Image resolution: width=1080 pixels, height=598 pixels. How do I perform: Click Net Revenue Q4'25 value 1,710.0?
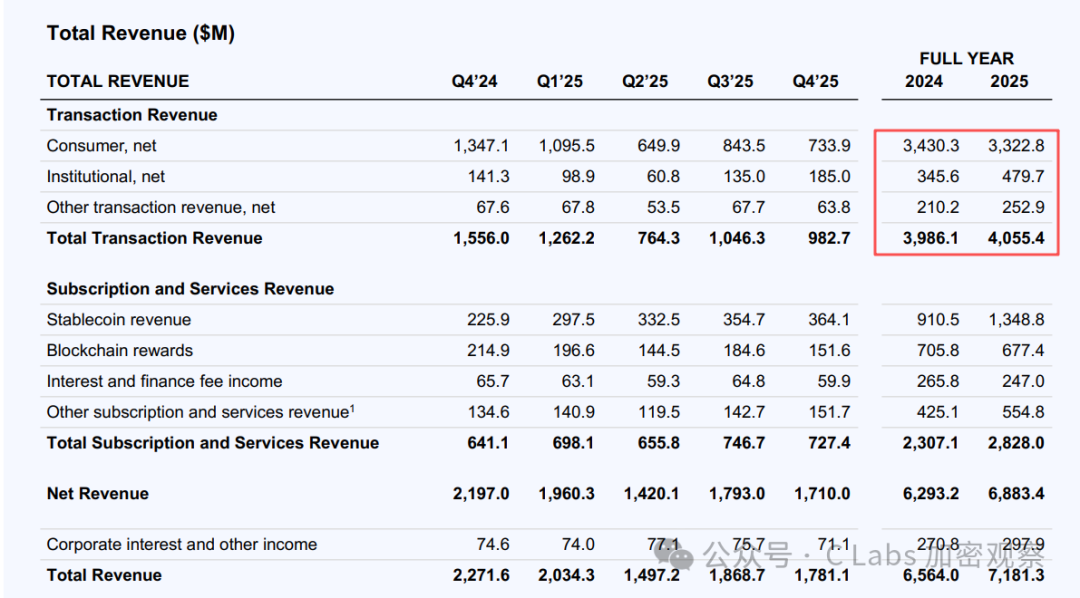pyautogui.click(x=821, y=494)
